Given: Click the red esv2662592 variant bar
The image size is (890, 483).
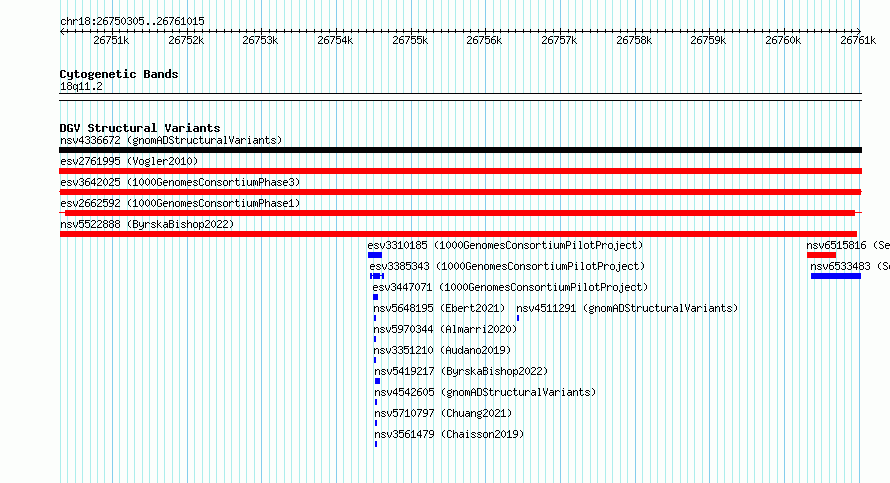Looking at the screenshot, I should click(460, 213).
